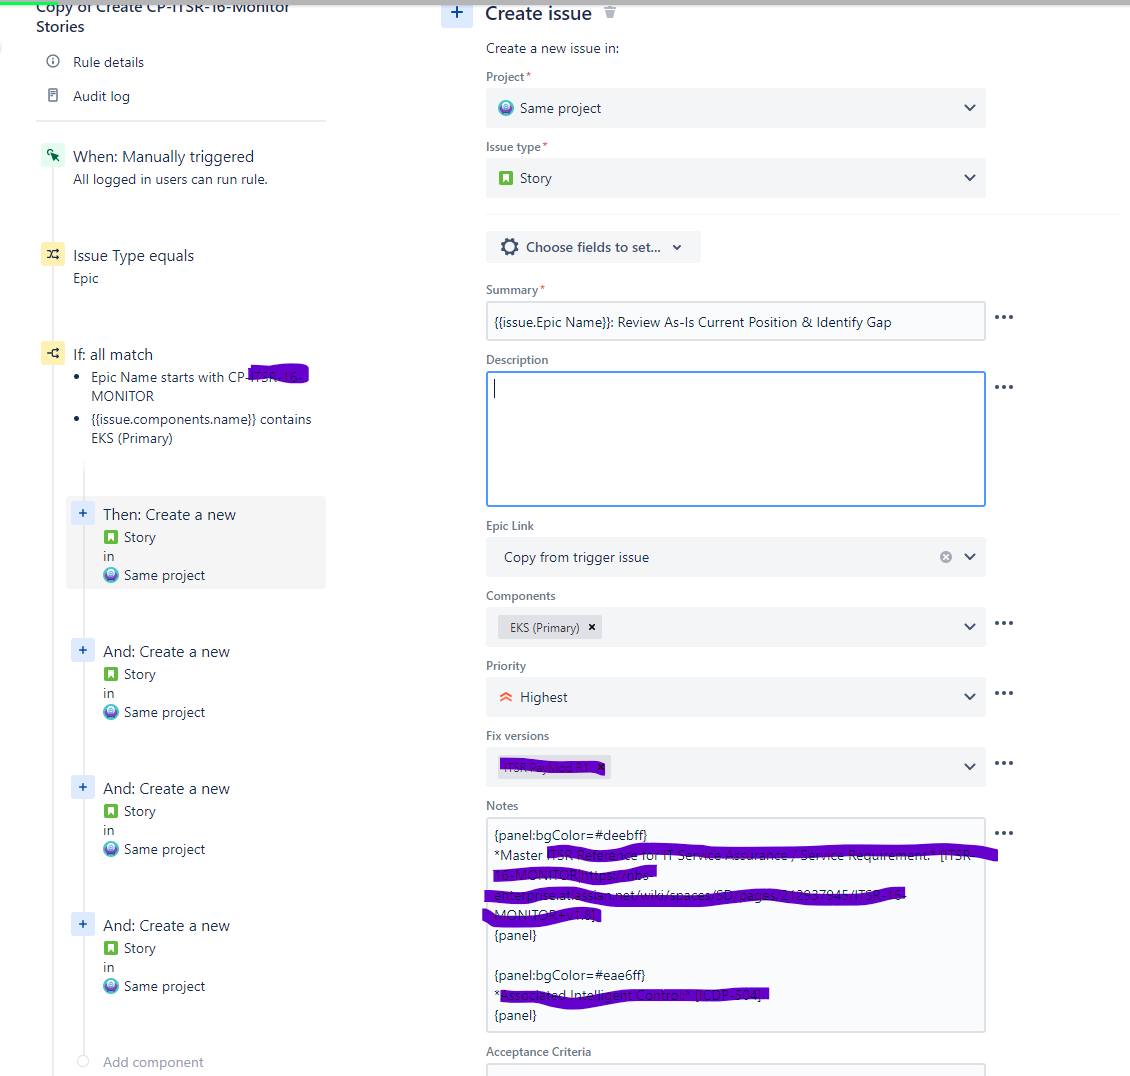
Task: Click the Epic Name starts with condition text
Action: (200, 386)
